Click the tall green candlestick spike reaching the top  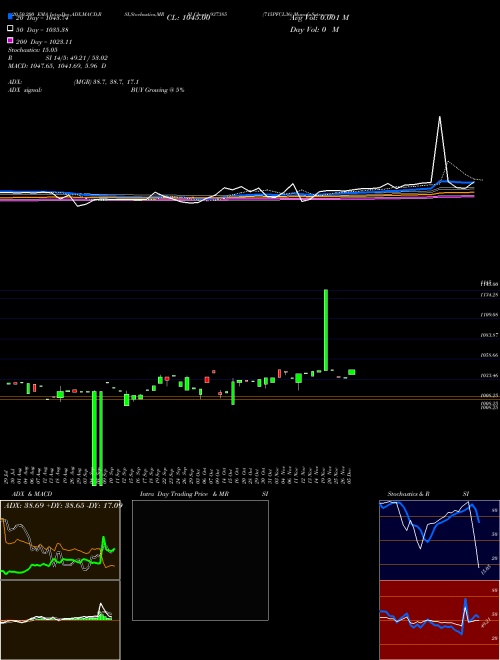click(326, 330)
